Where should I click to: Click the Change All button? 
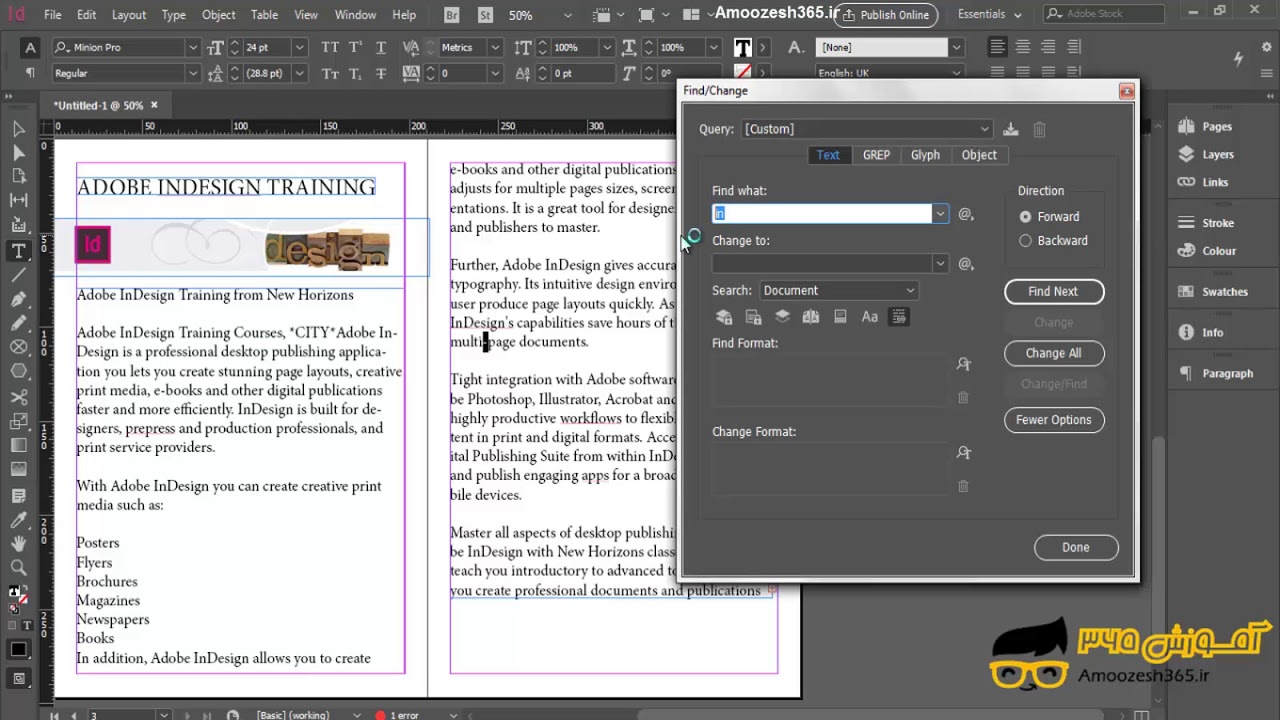pos(1054,353)
